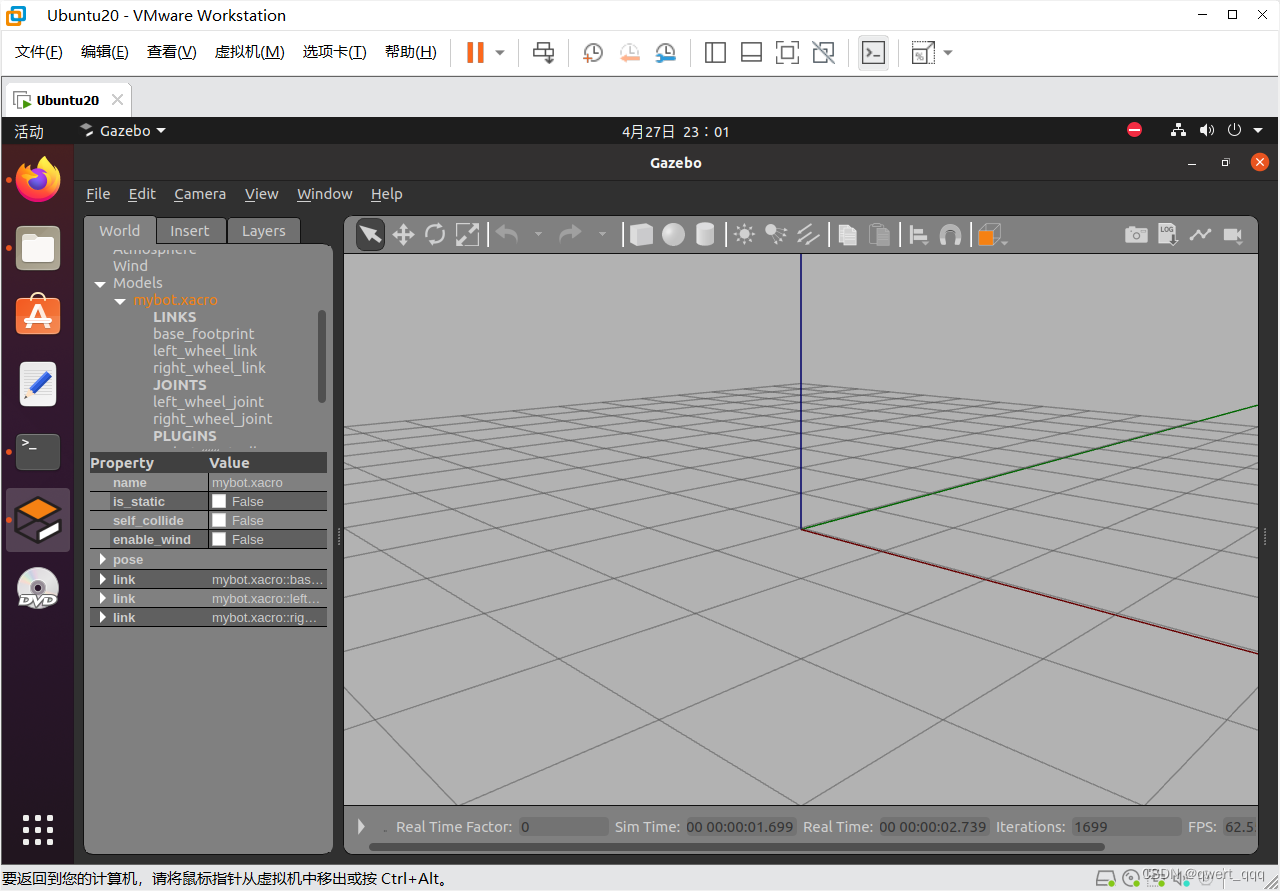Show applications grid in Ubuntu dock
This screenshot has width=1280, height=891.
click(x=38, y=830)
